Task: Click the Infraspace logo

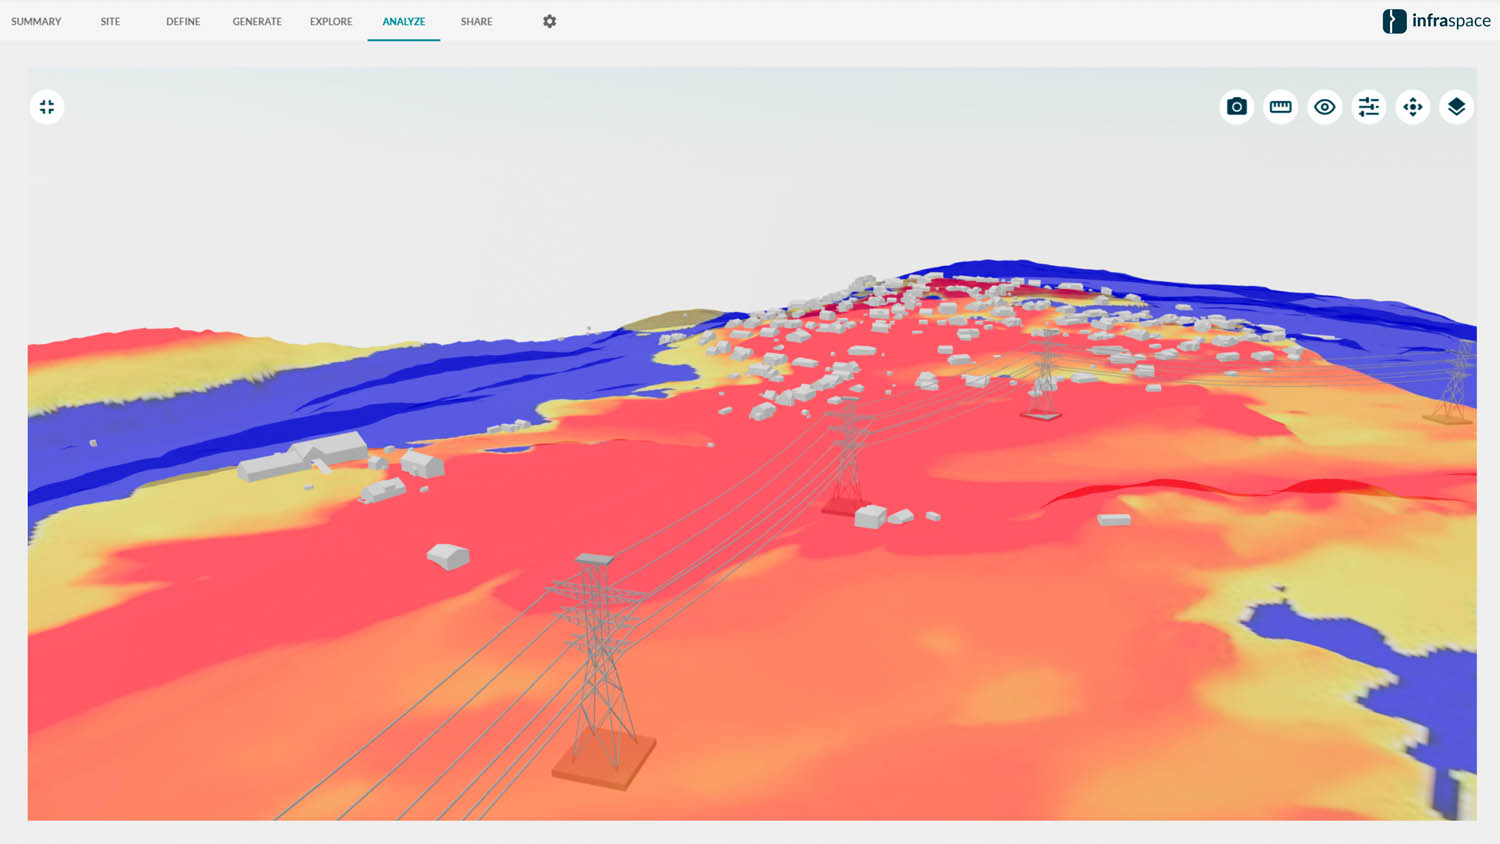Action: tap(1436, 21)
